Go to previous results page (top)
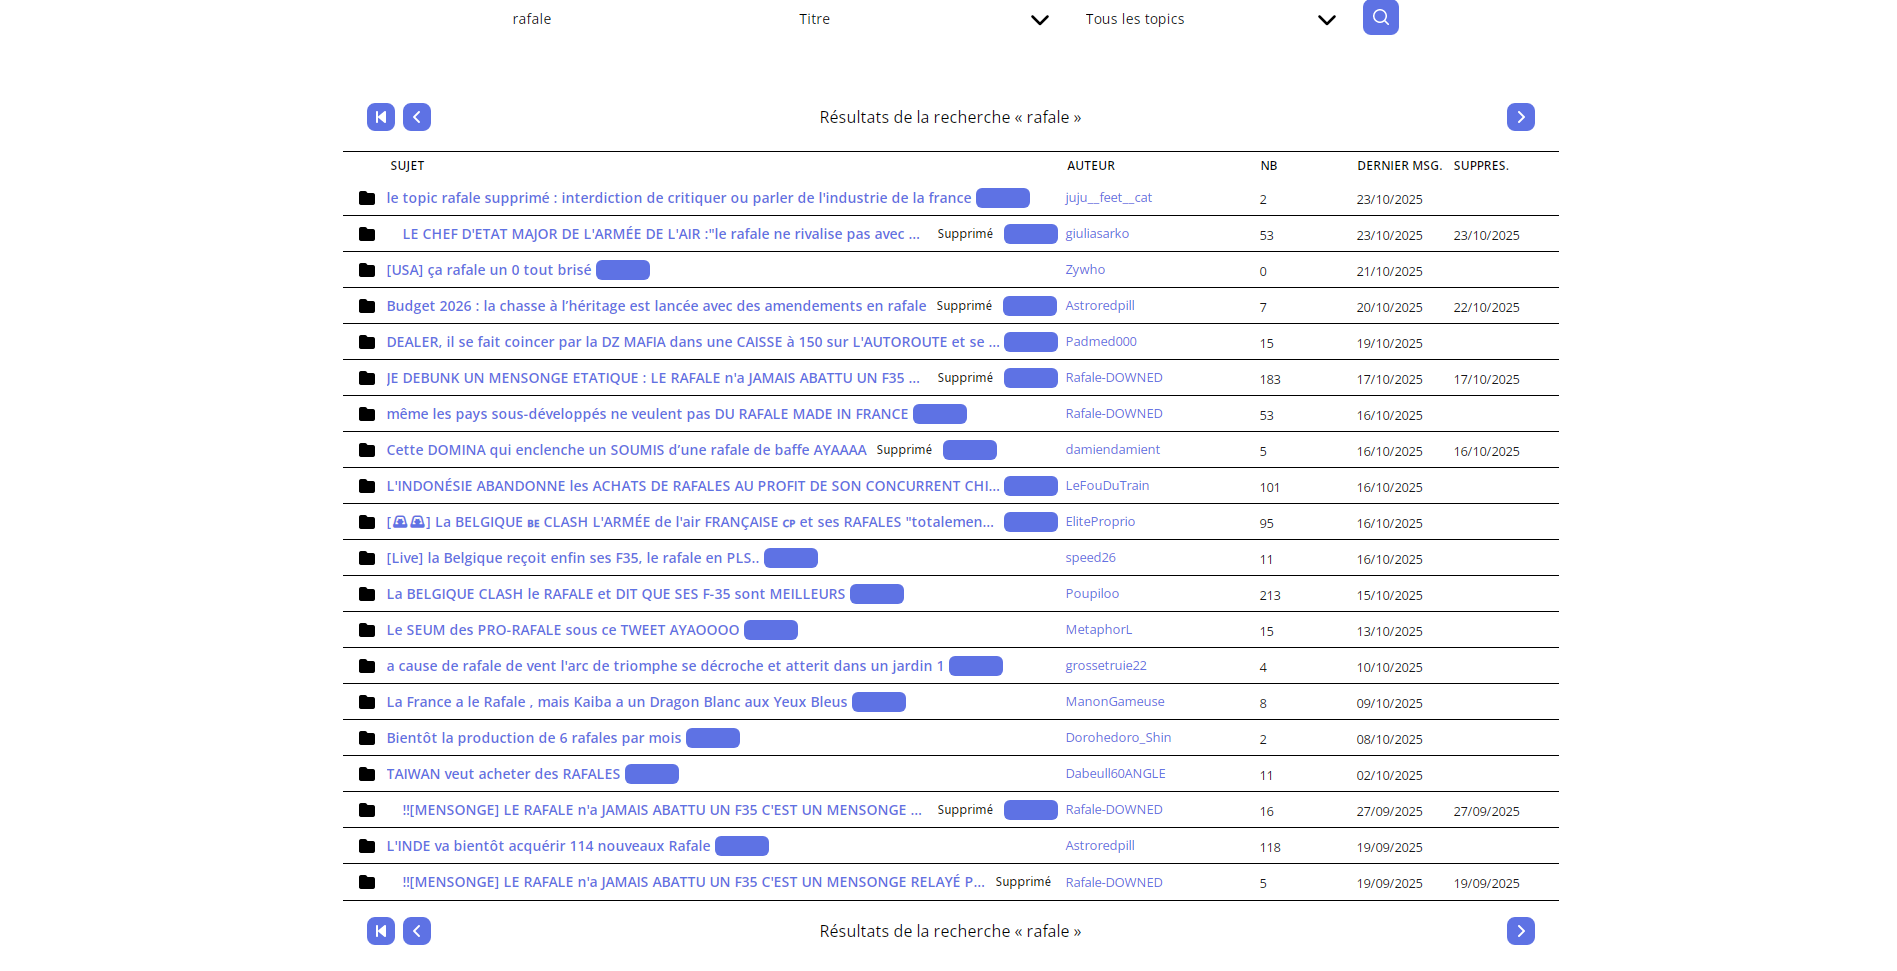 (417, 117)
